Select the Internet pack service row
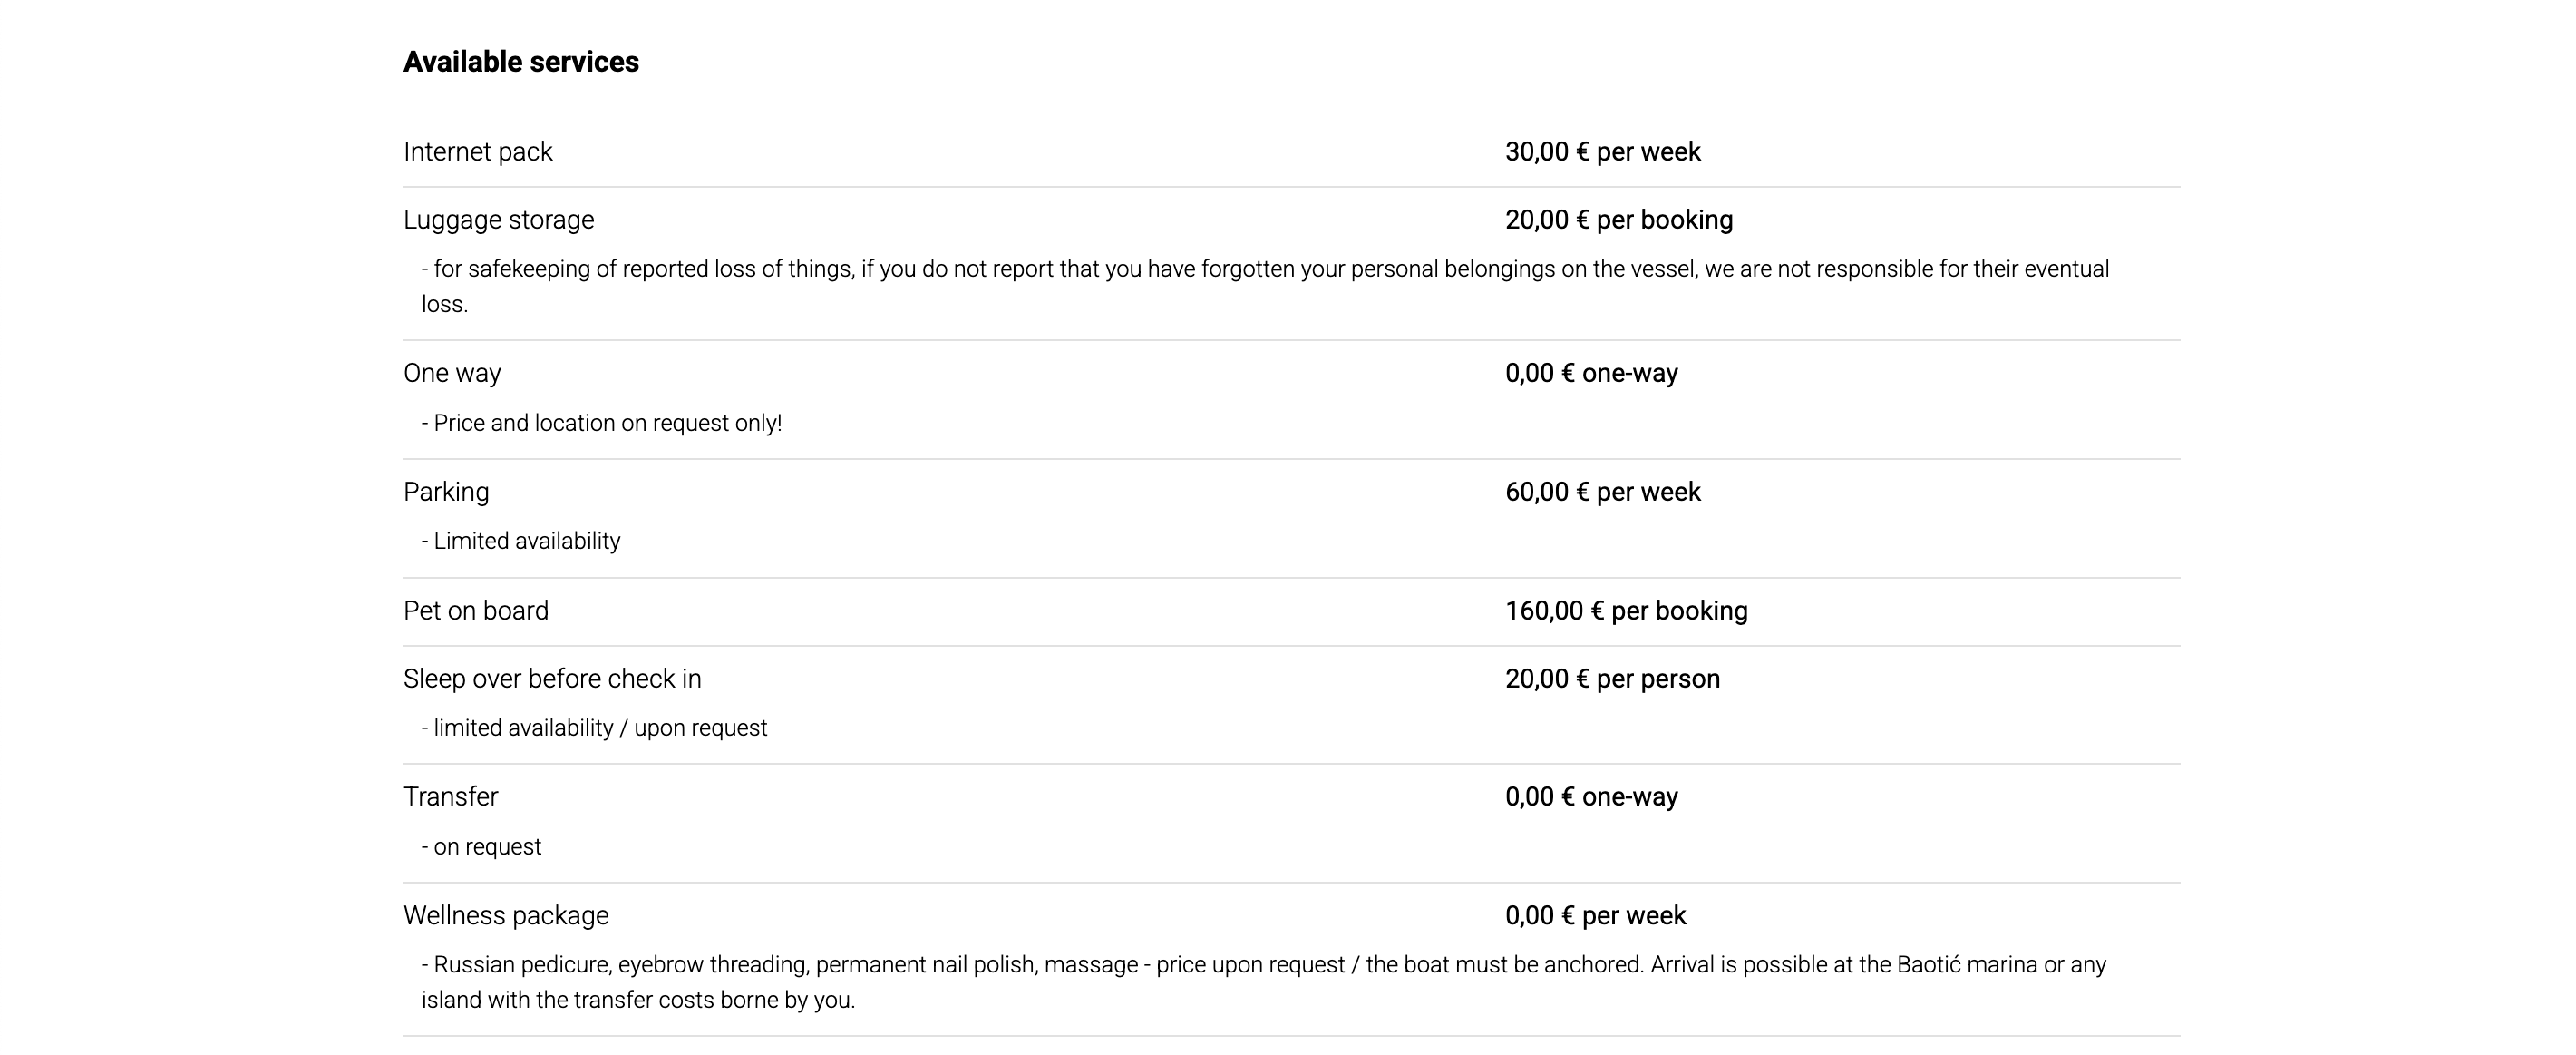Viewport: 2576px width, 1055px height. pos(1291,152)
